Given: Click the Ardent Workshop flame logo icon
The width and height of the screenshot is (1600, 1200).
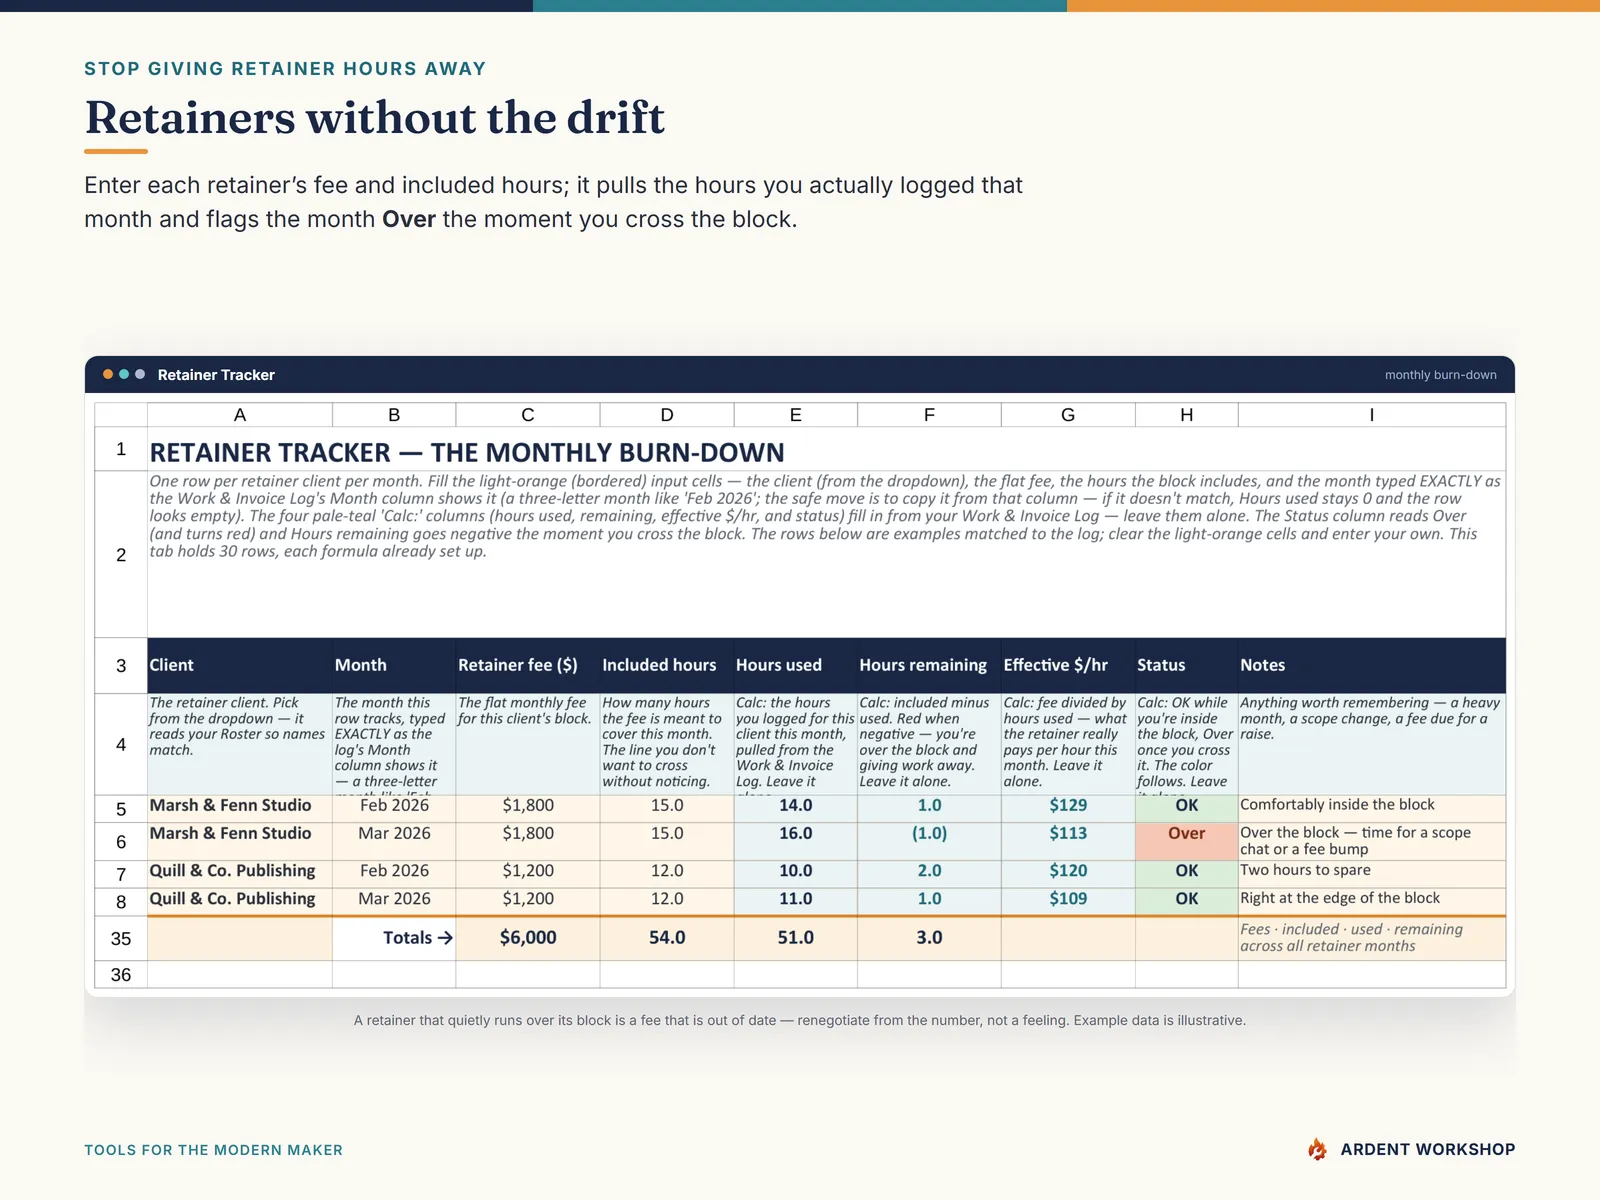Looking at the screenshot, I should (1318, 1149).
